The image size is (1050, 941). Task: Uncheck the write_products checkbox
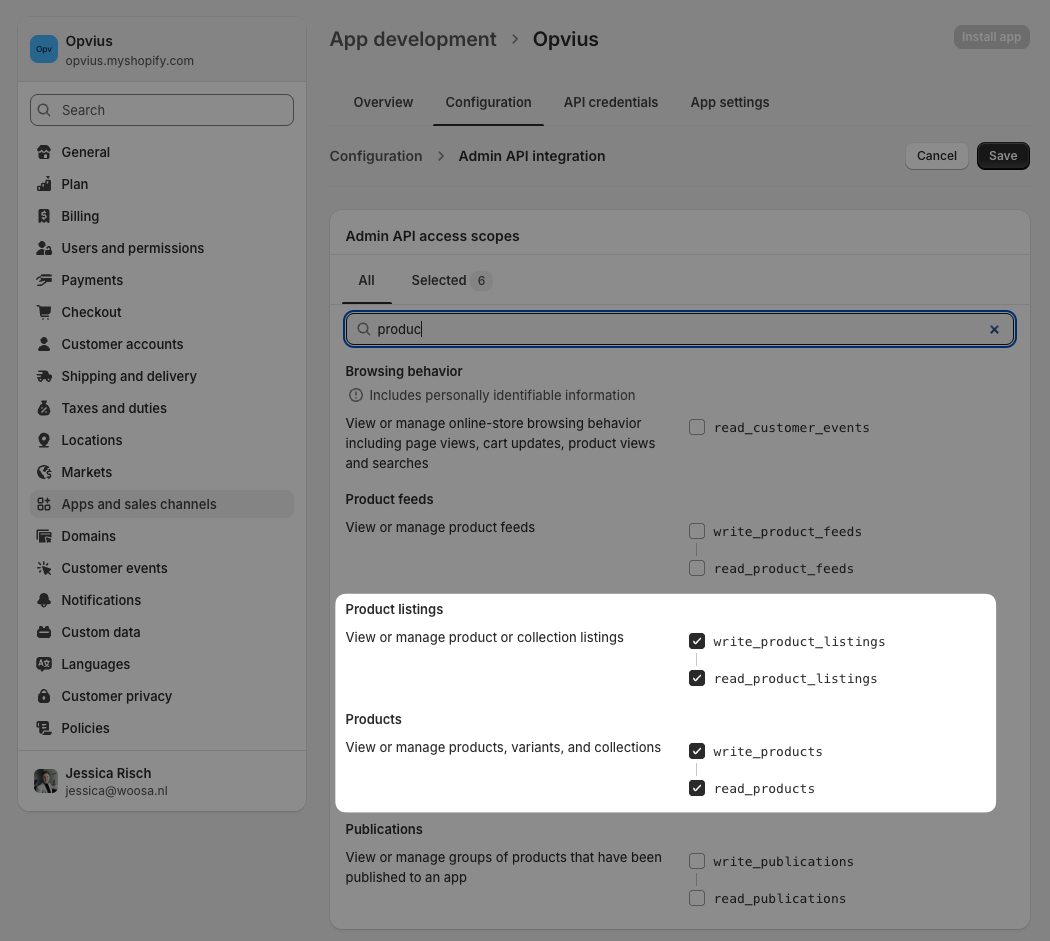tap(697, 751)
